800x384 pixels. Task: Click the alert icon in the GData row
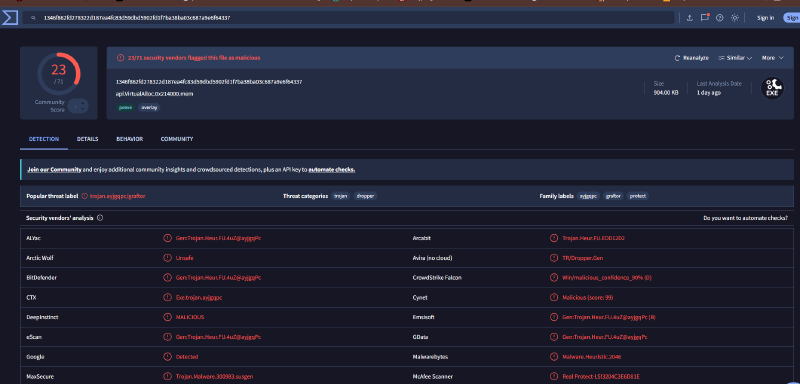tap(554, 337)
